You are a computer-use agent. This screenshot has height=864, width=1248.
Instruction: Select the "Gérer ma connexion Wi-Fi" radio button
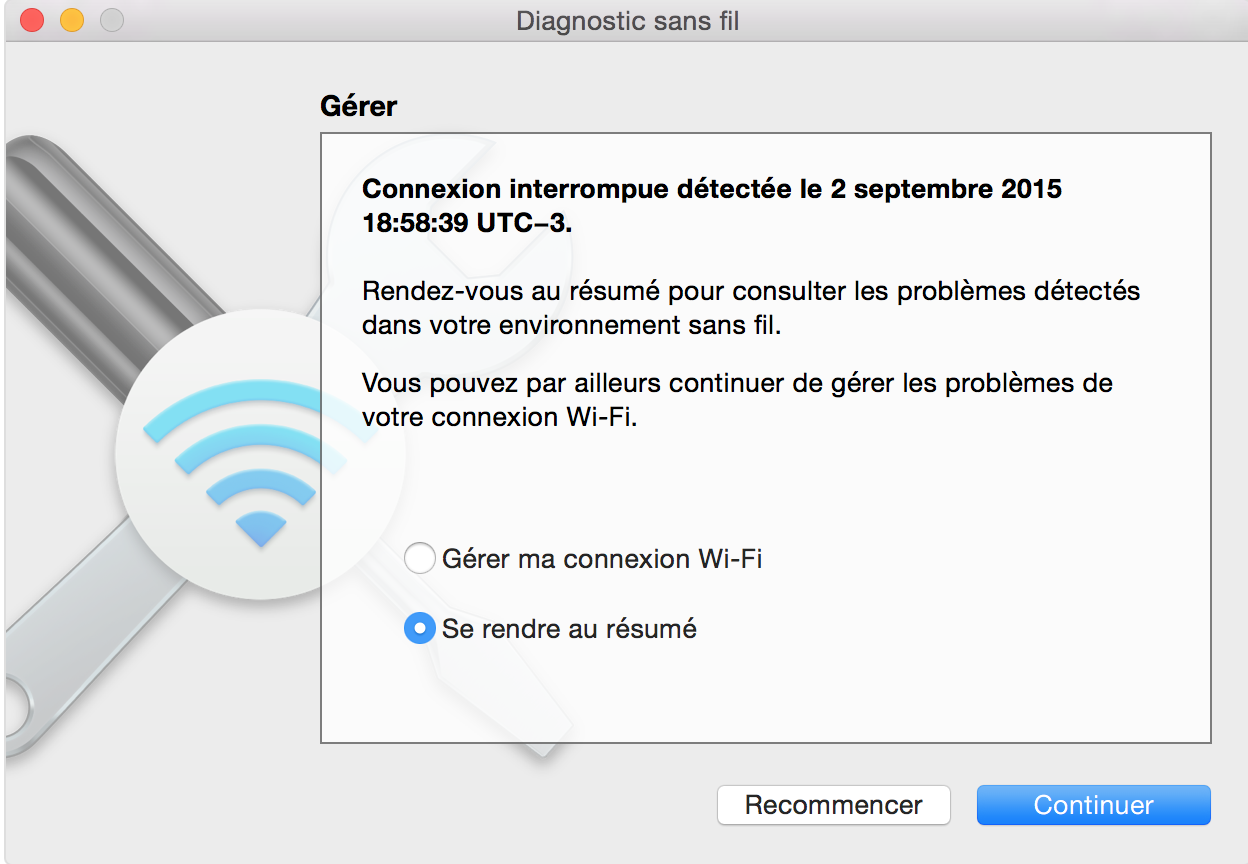tap(419, 558)
